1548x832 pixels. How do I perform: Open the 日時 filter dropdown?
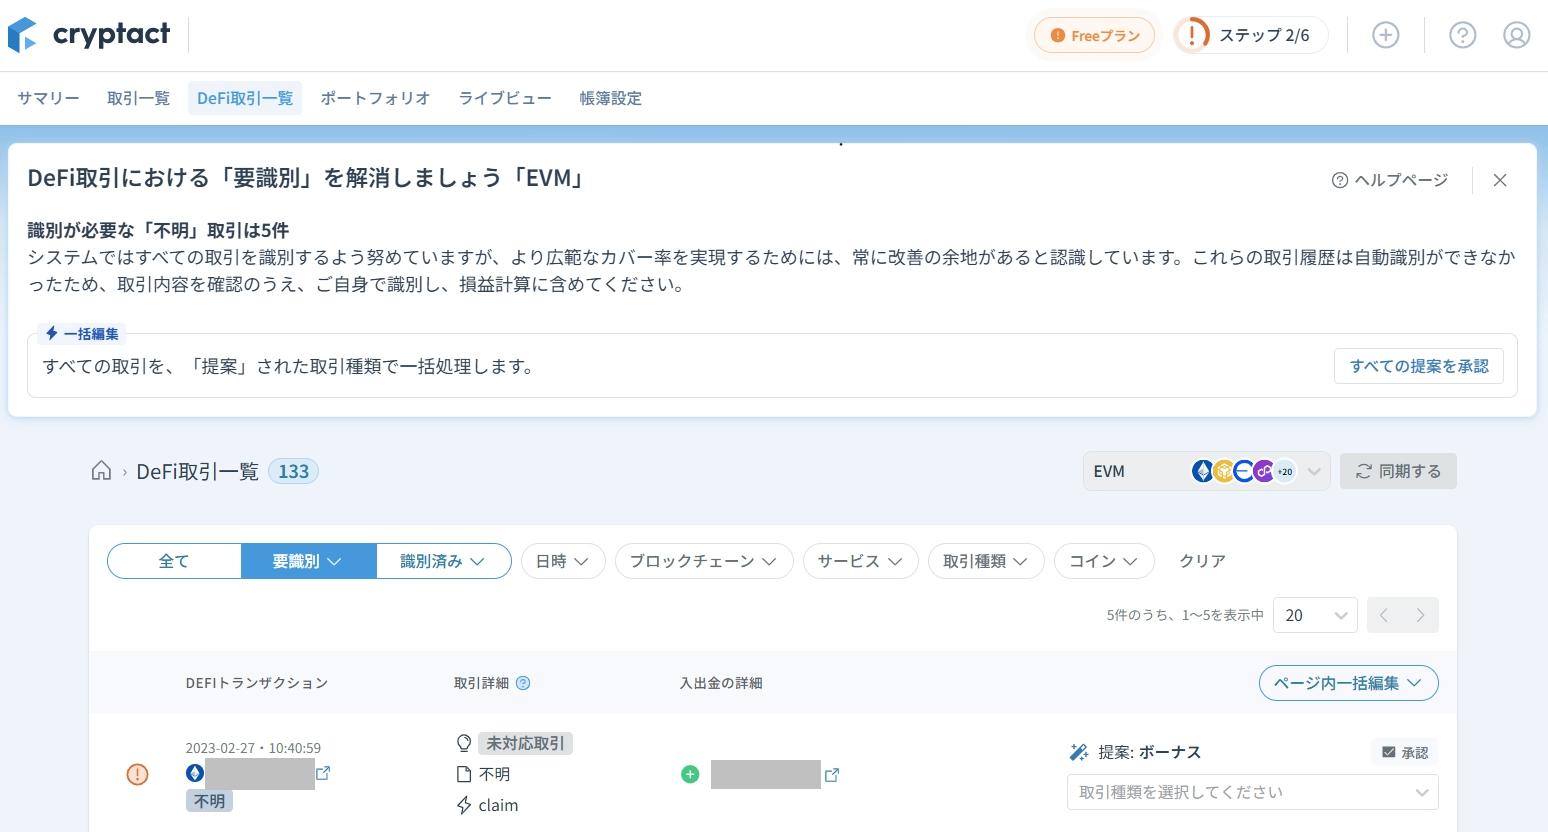point(563,561)
